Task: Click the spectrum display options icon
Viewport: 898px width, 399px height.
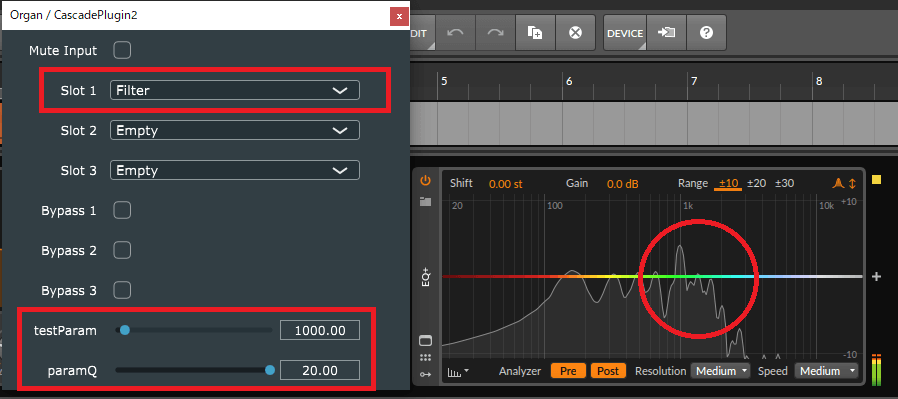Action: (x=458, y=372)
